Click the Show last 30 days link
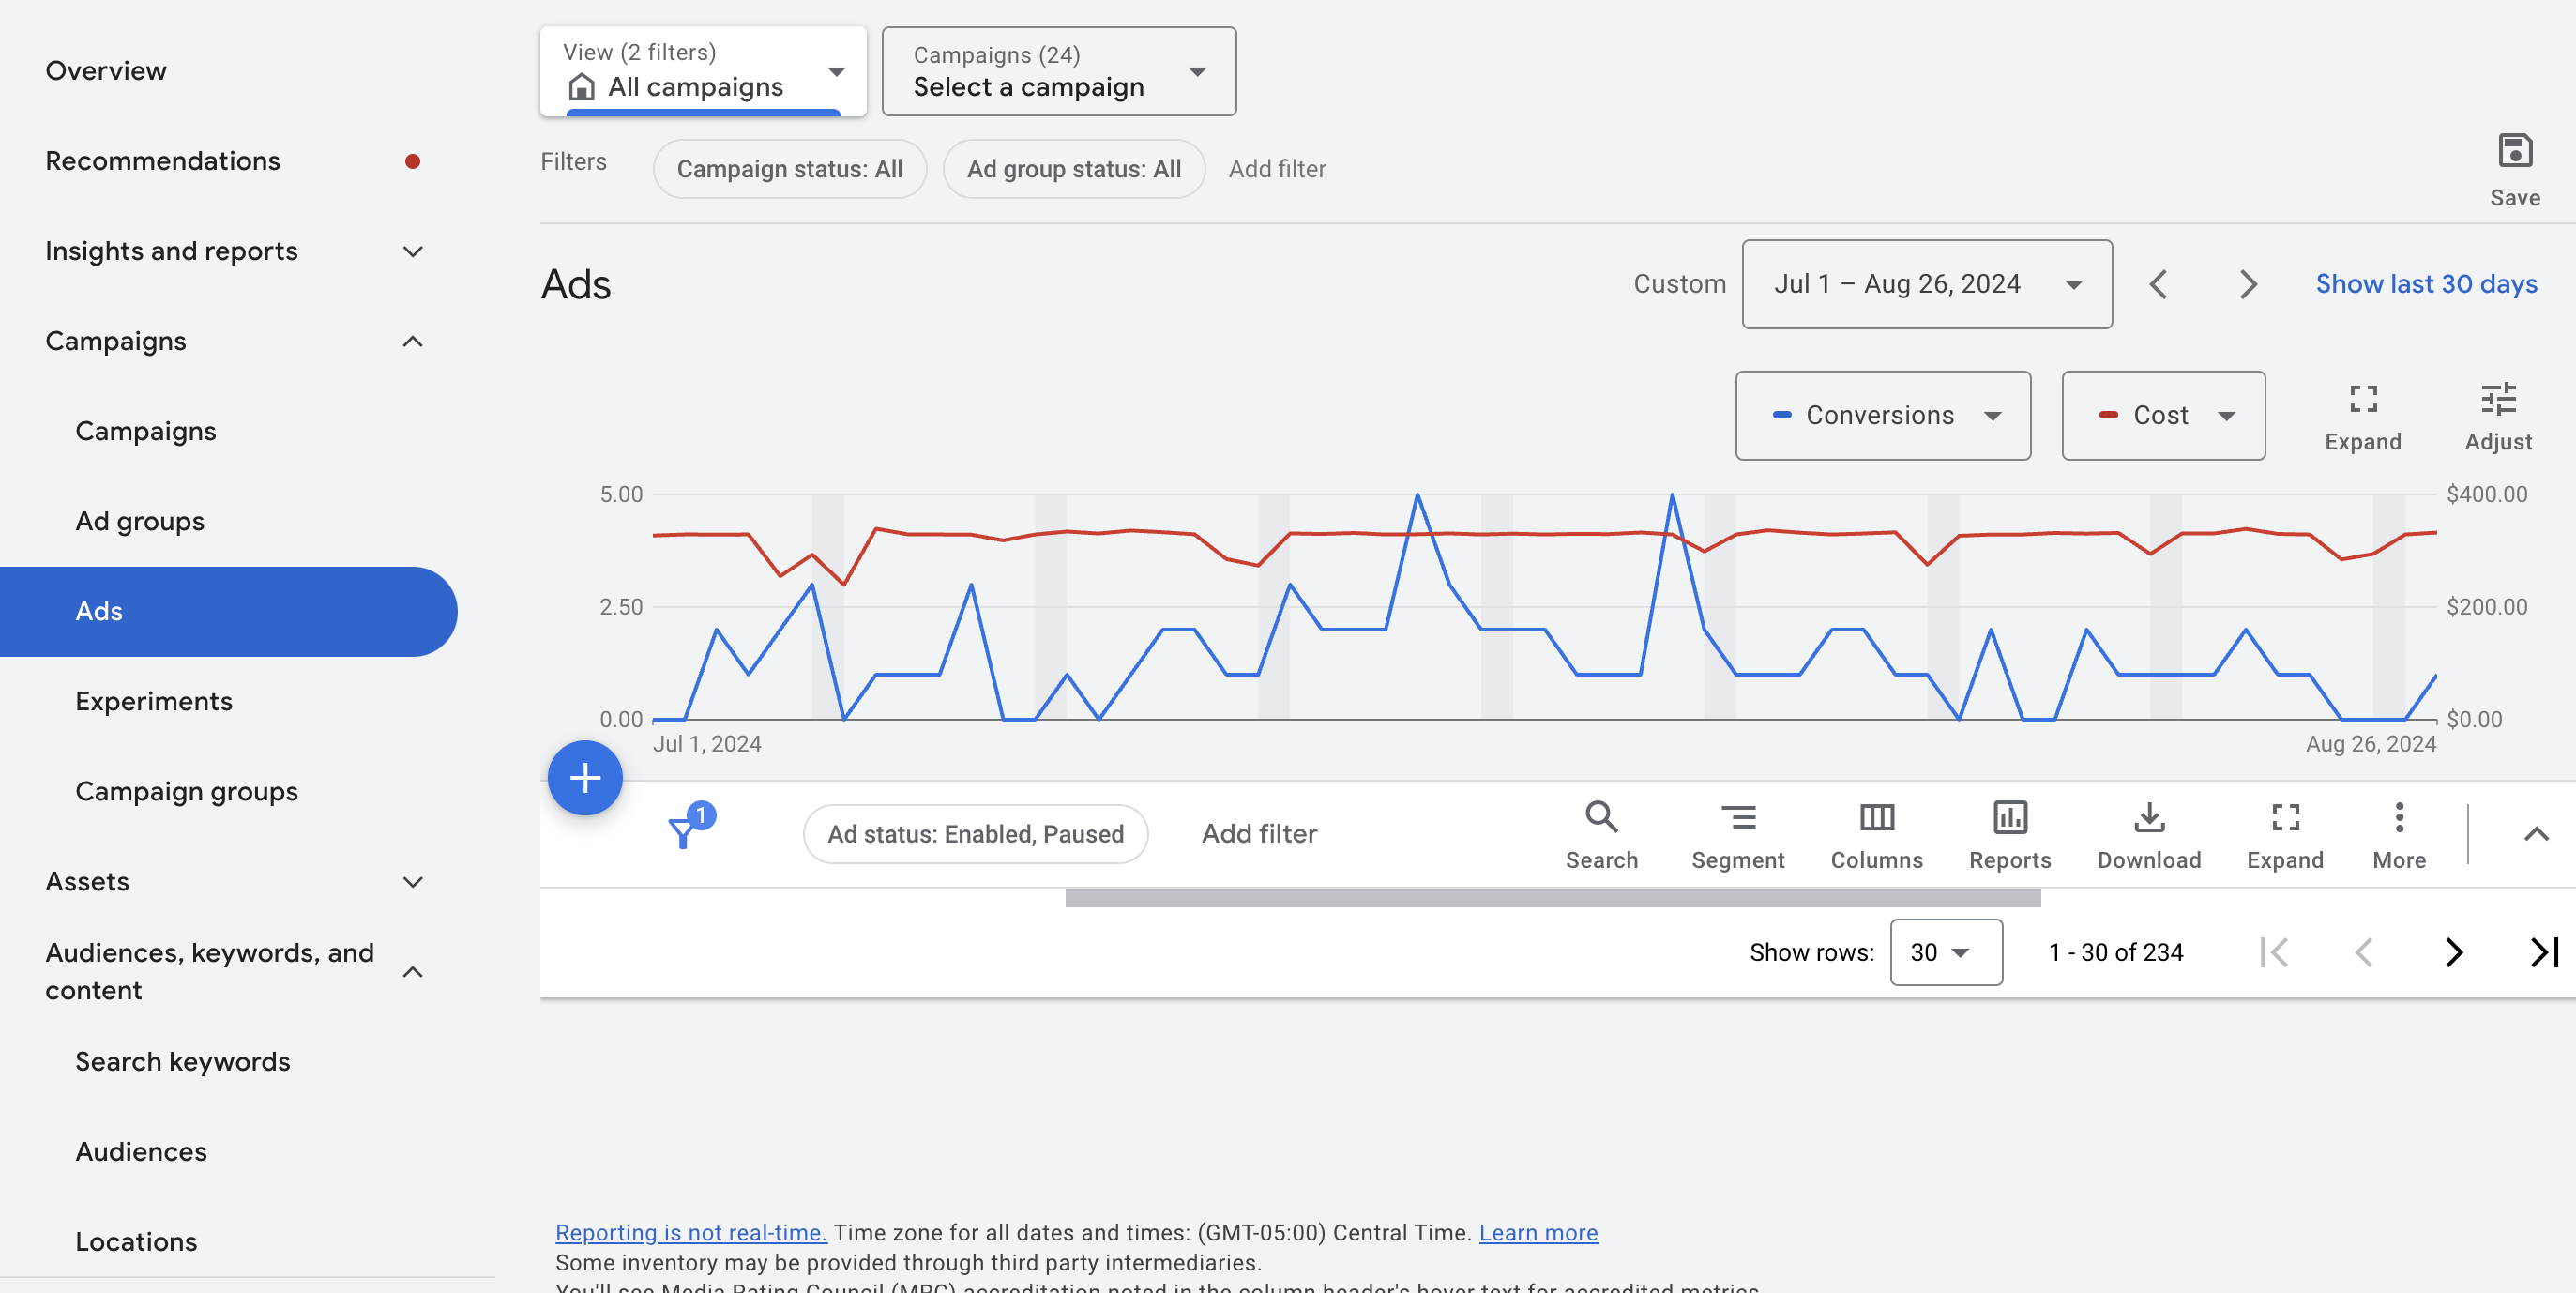This screenshot has width=2576, height=1293. tap(2426, 283)
